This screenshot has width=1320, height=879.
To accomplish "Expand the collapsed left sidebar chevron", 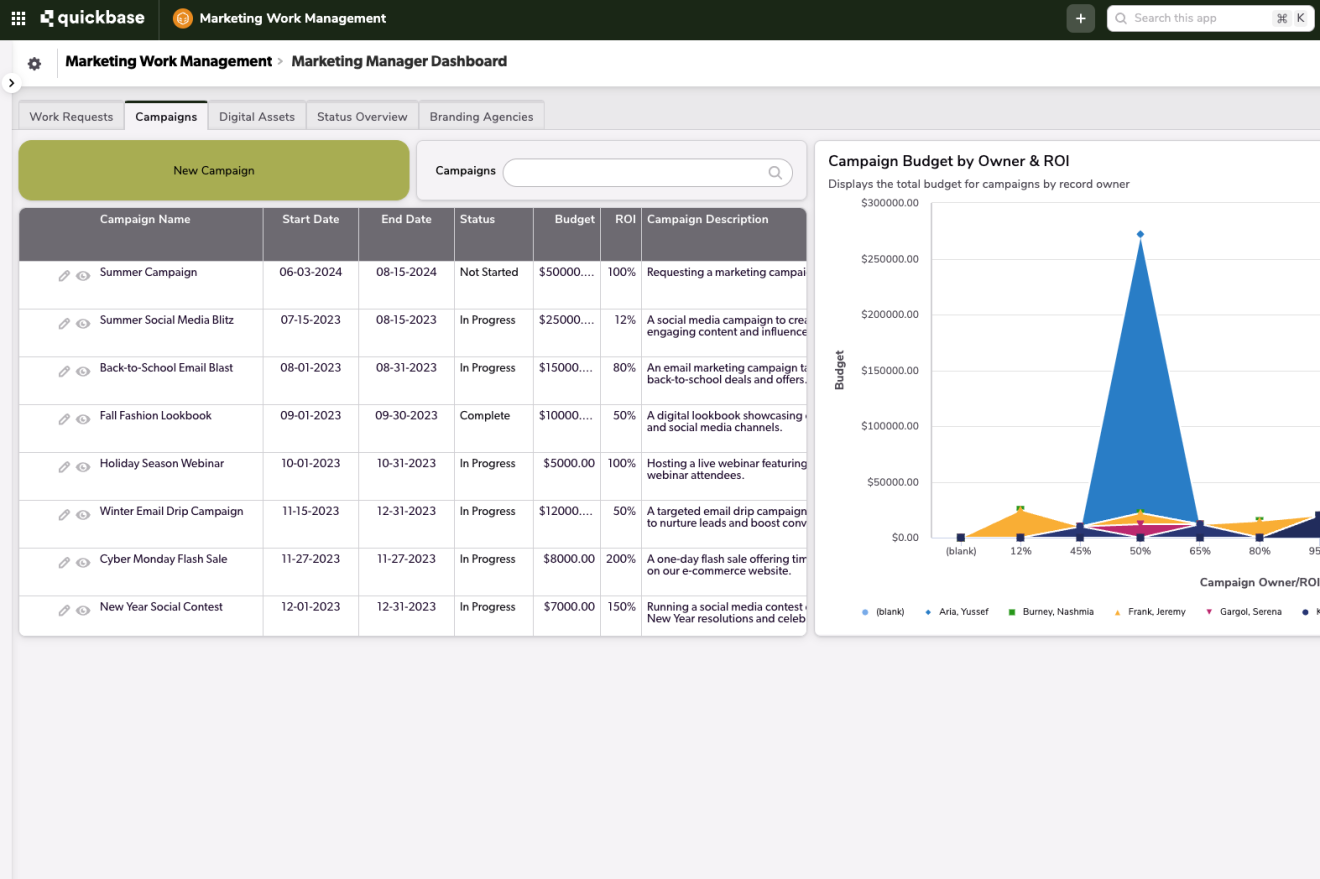I will (x=11, y=83).
